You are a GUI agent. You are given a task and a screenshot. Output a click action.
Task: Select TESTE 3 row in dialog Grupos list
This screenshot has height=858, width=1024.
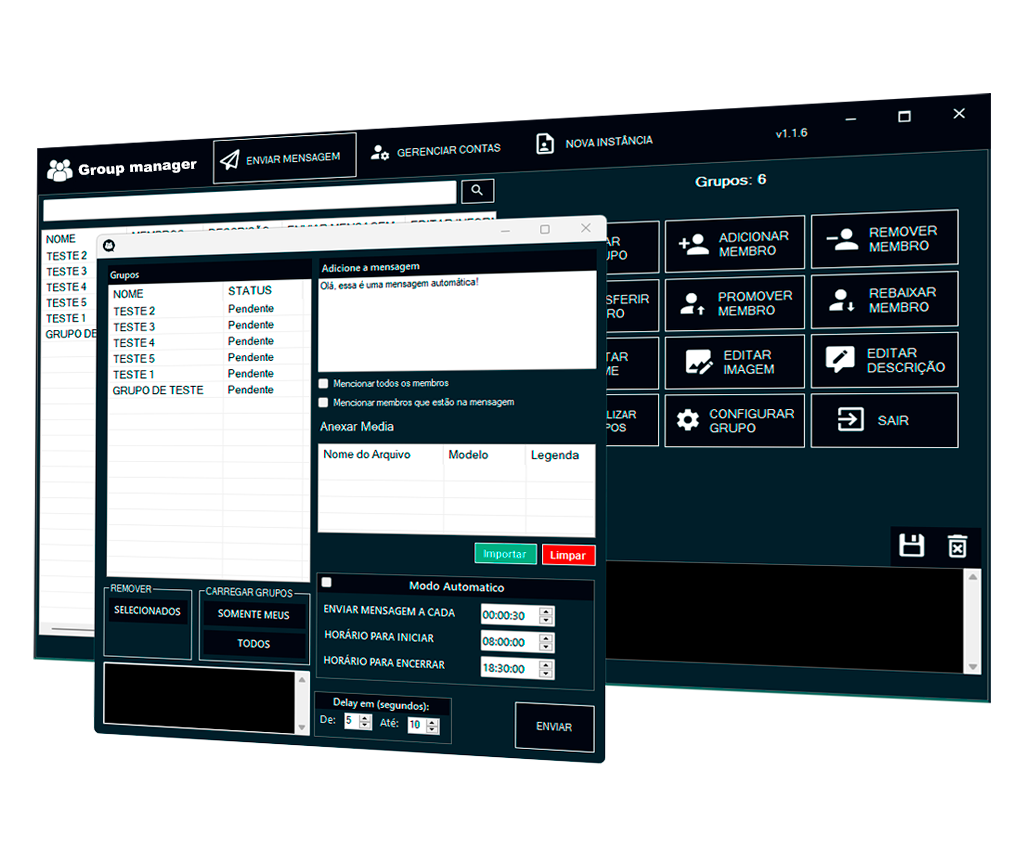207,326
